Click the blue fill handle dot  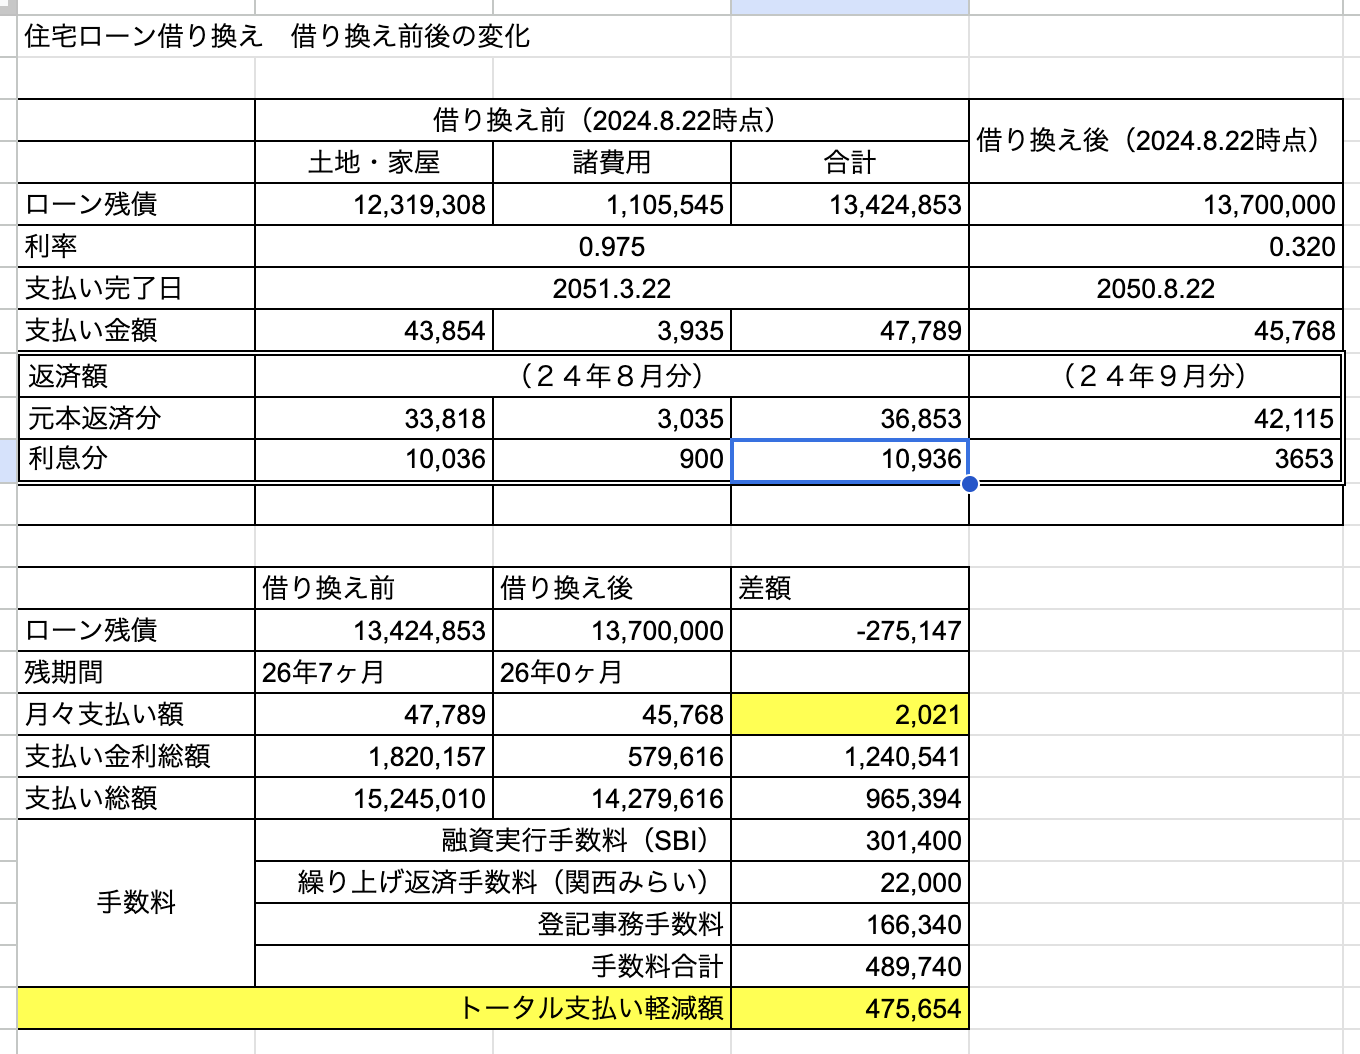(969, 484)
